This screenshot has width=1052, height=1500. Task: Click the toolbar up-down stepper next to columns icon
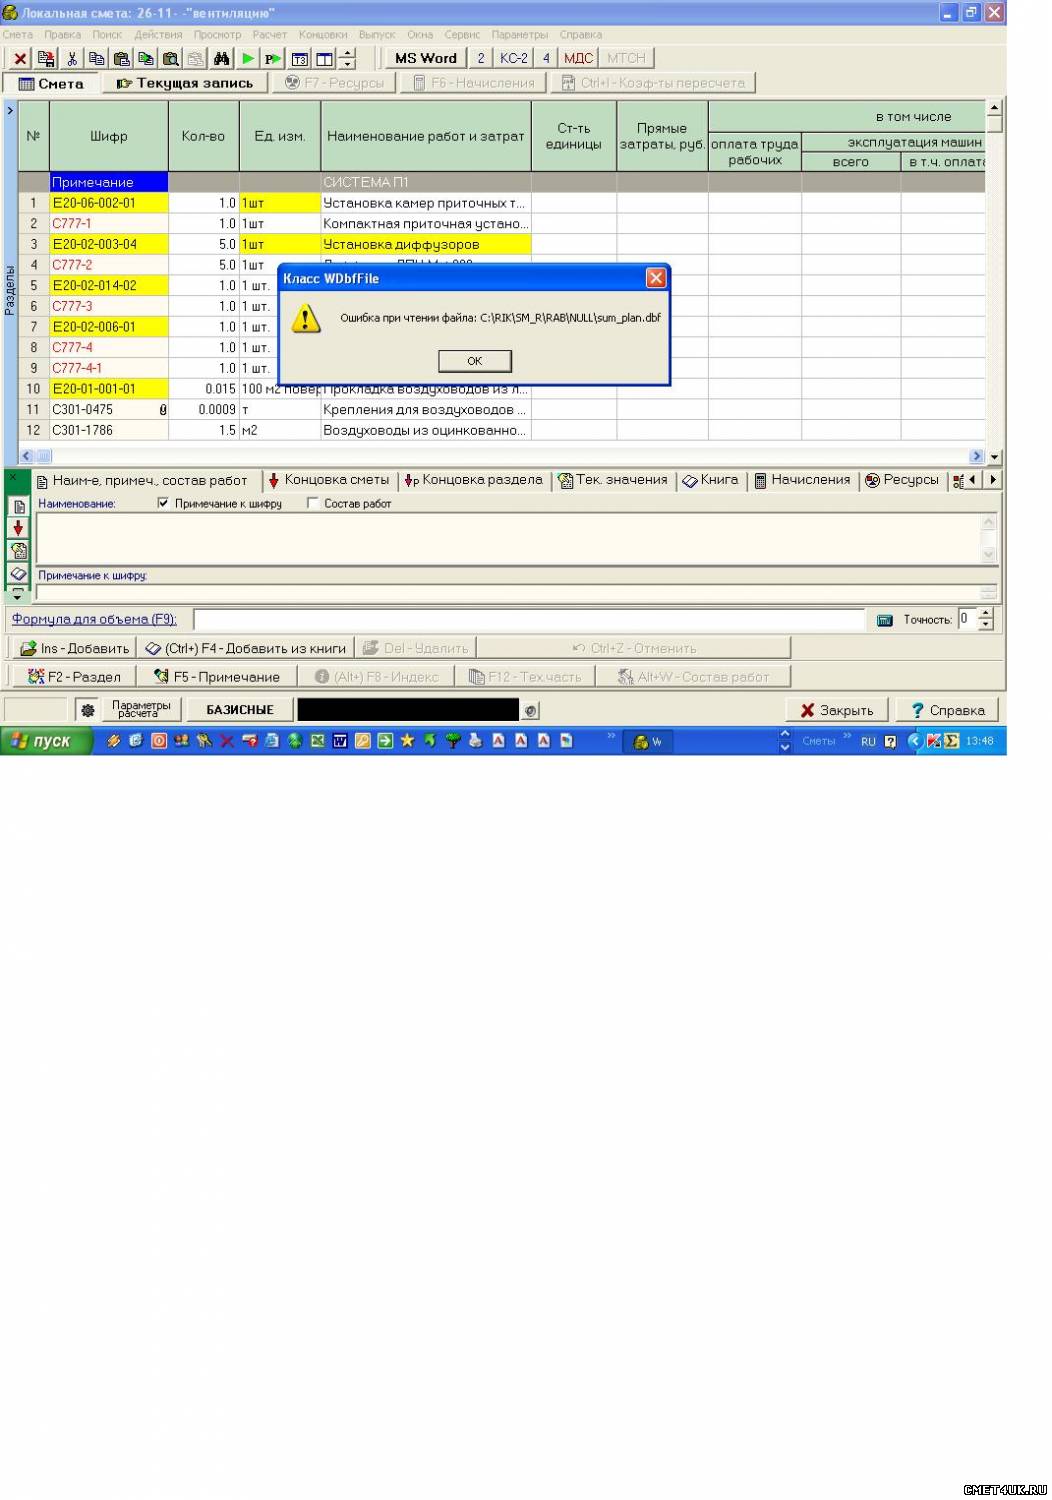tap(347, 59)
